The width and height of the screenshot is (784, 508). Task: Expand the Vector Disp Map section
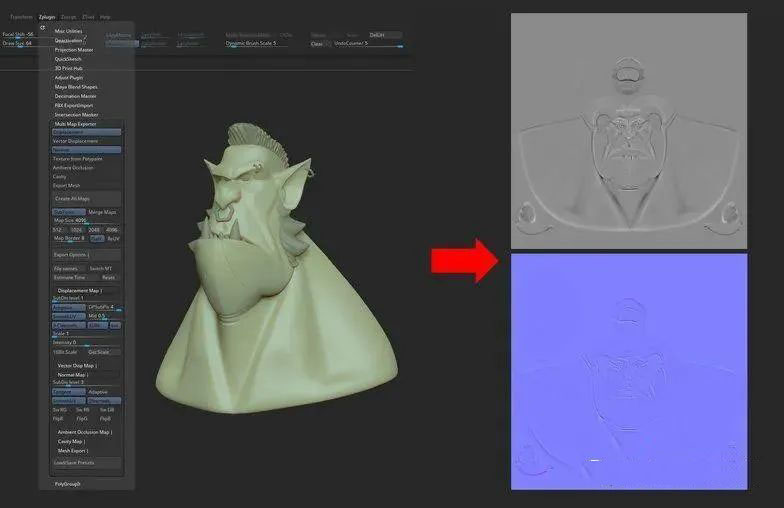[78, 366]
